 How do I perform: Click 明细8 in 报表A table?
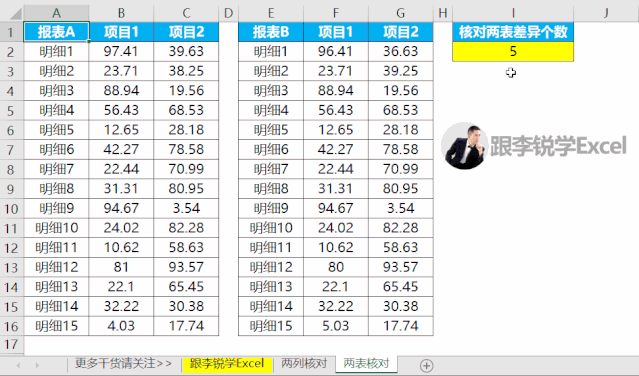pos(56,189)
